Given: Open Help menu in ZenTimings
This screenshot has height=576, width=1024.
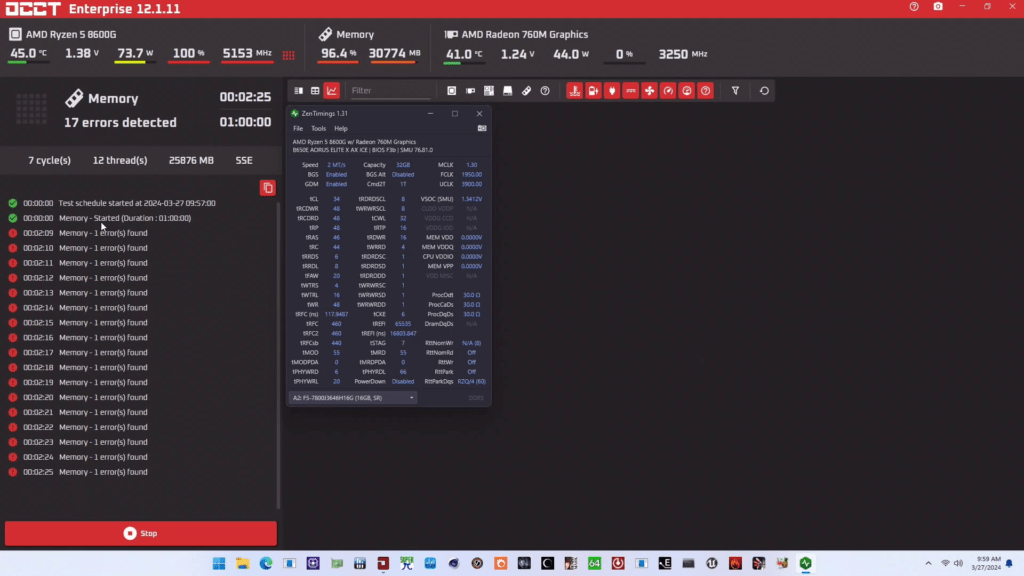Looking at the screenshot, I should pos(341,129).
